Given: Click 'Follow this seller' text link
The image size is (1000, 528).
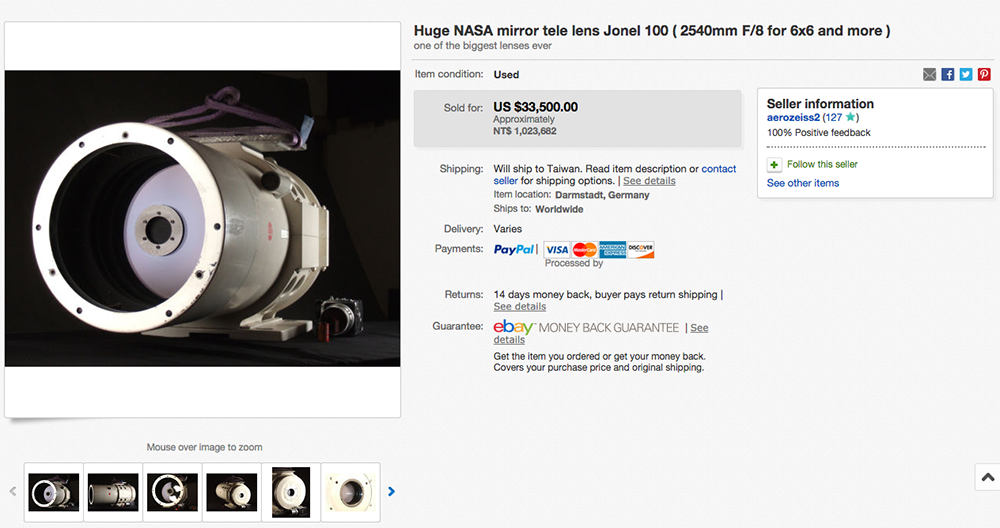Looking at the screenshot, I should point(822,165).
